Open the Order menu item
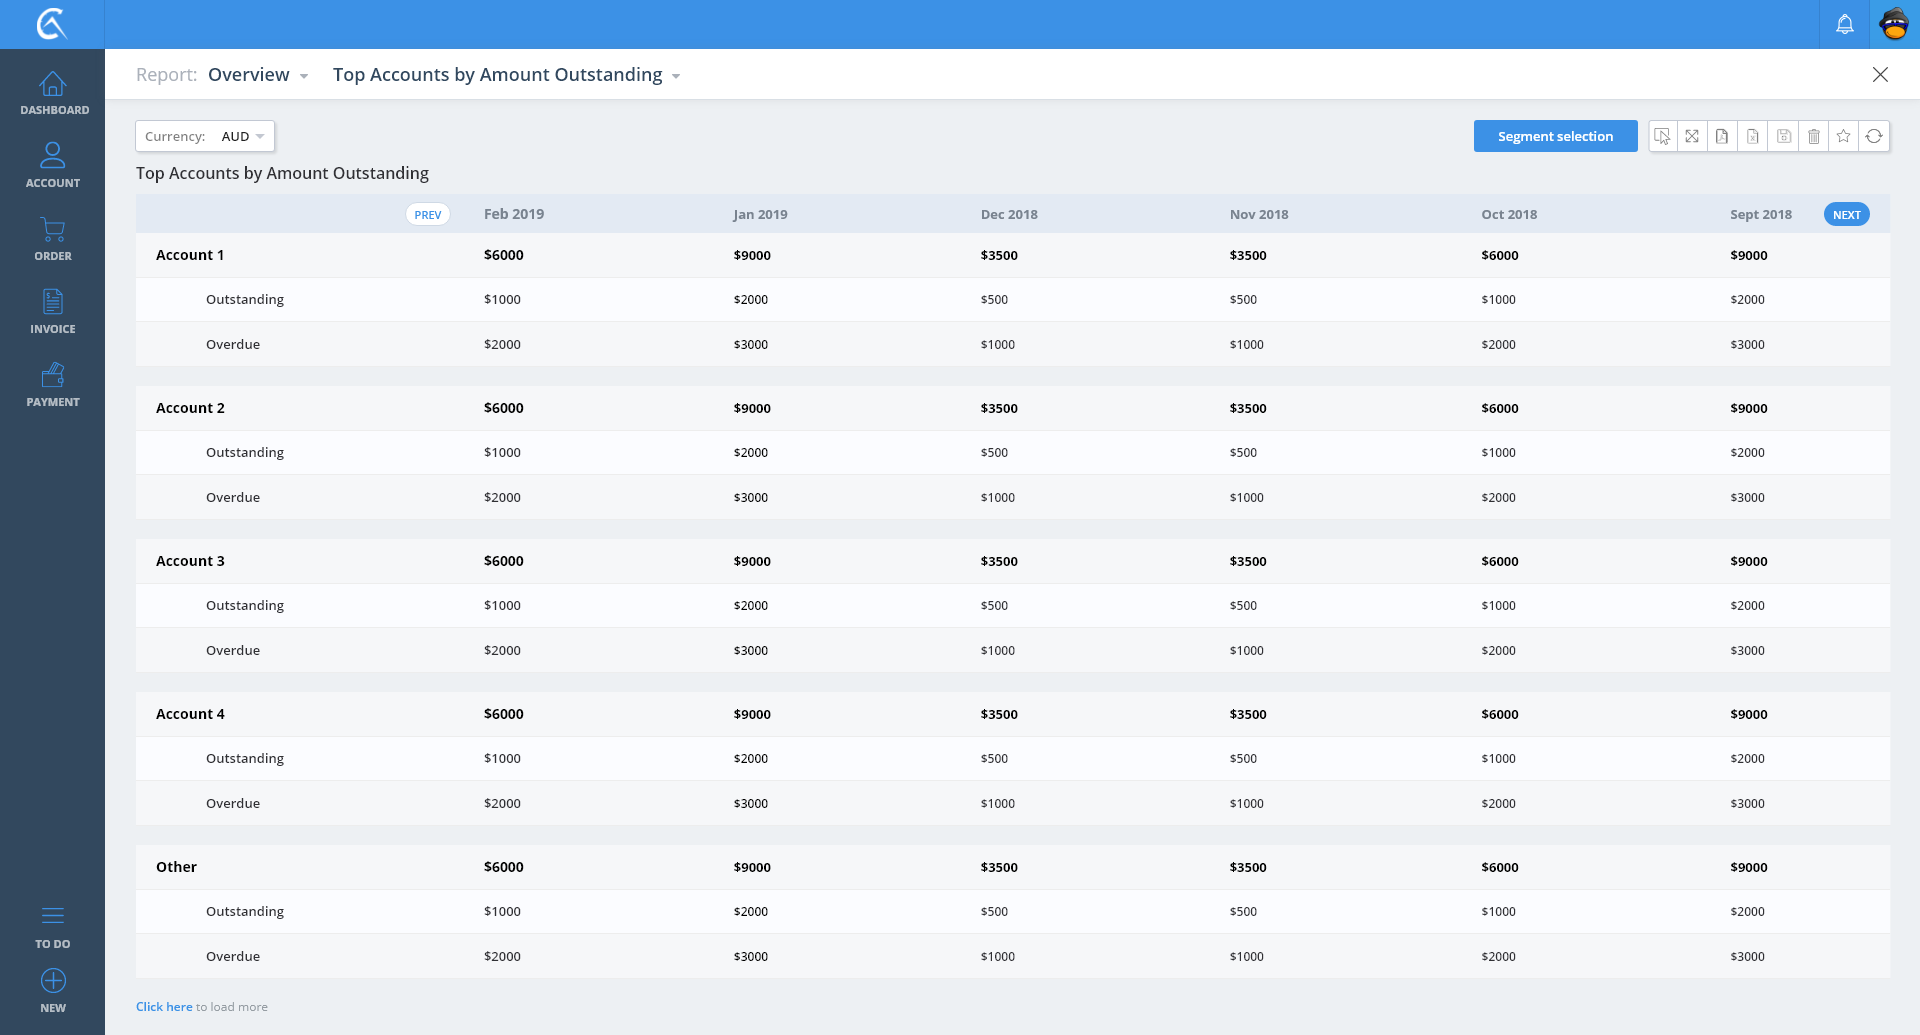Image resolution: width=1920 pixels, height=1035 pixels. tap(53, 239)
